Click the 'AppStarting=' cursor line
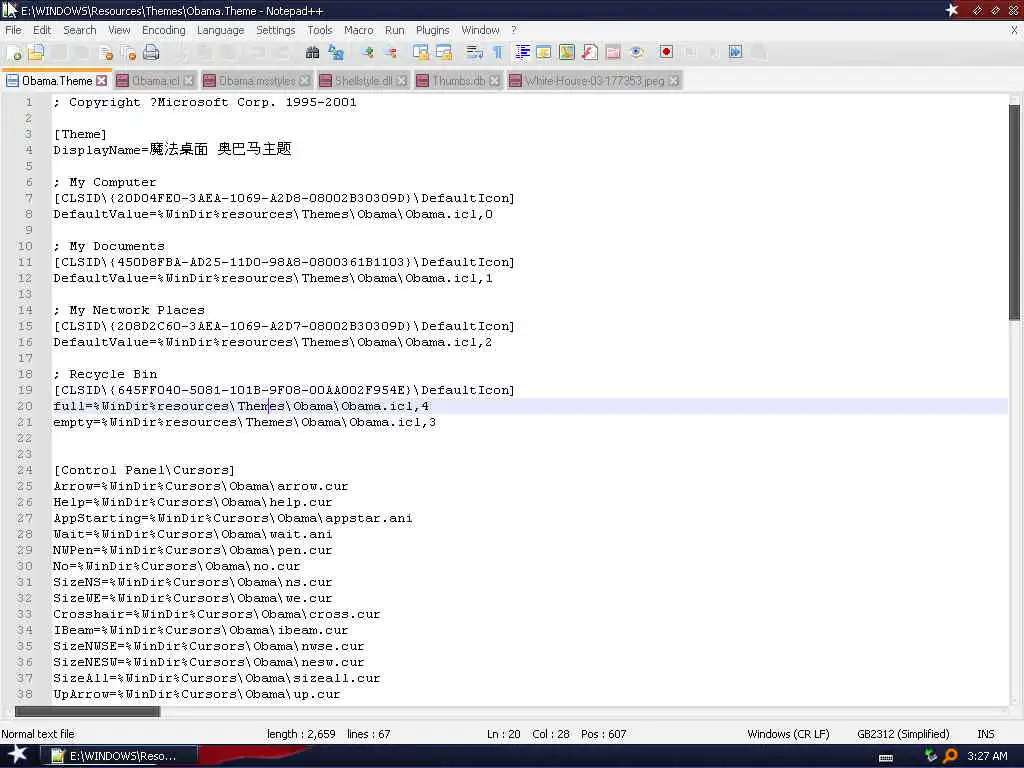 tap(232, 519)
